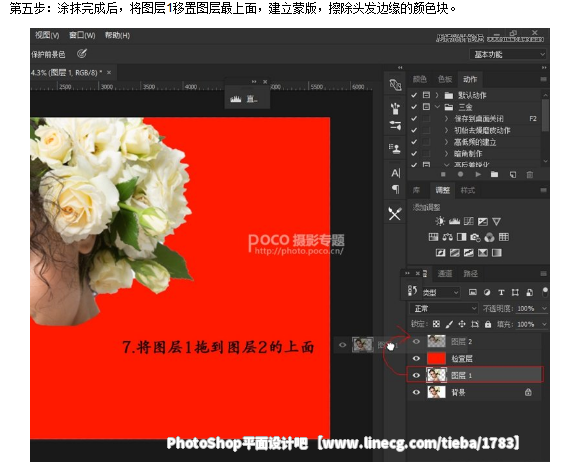This screenshot has height=462, width=575.
Task: Open the Clone Source stamp panel icon
Action: [395, 148]
